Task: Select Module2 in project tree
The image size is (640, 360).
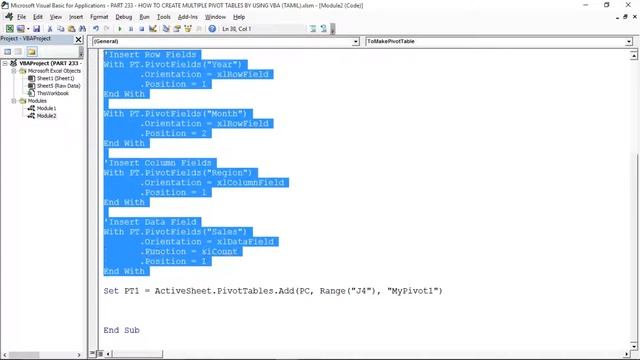Action: coord(46,116)
